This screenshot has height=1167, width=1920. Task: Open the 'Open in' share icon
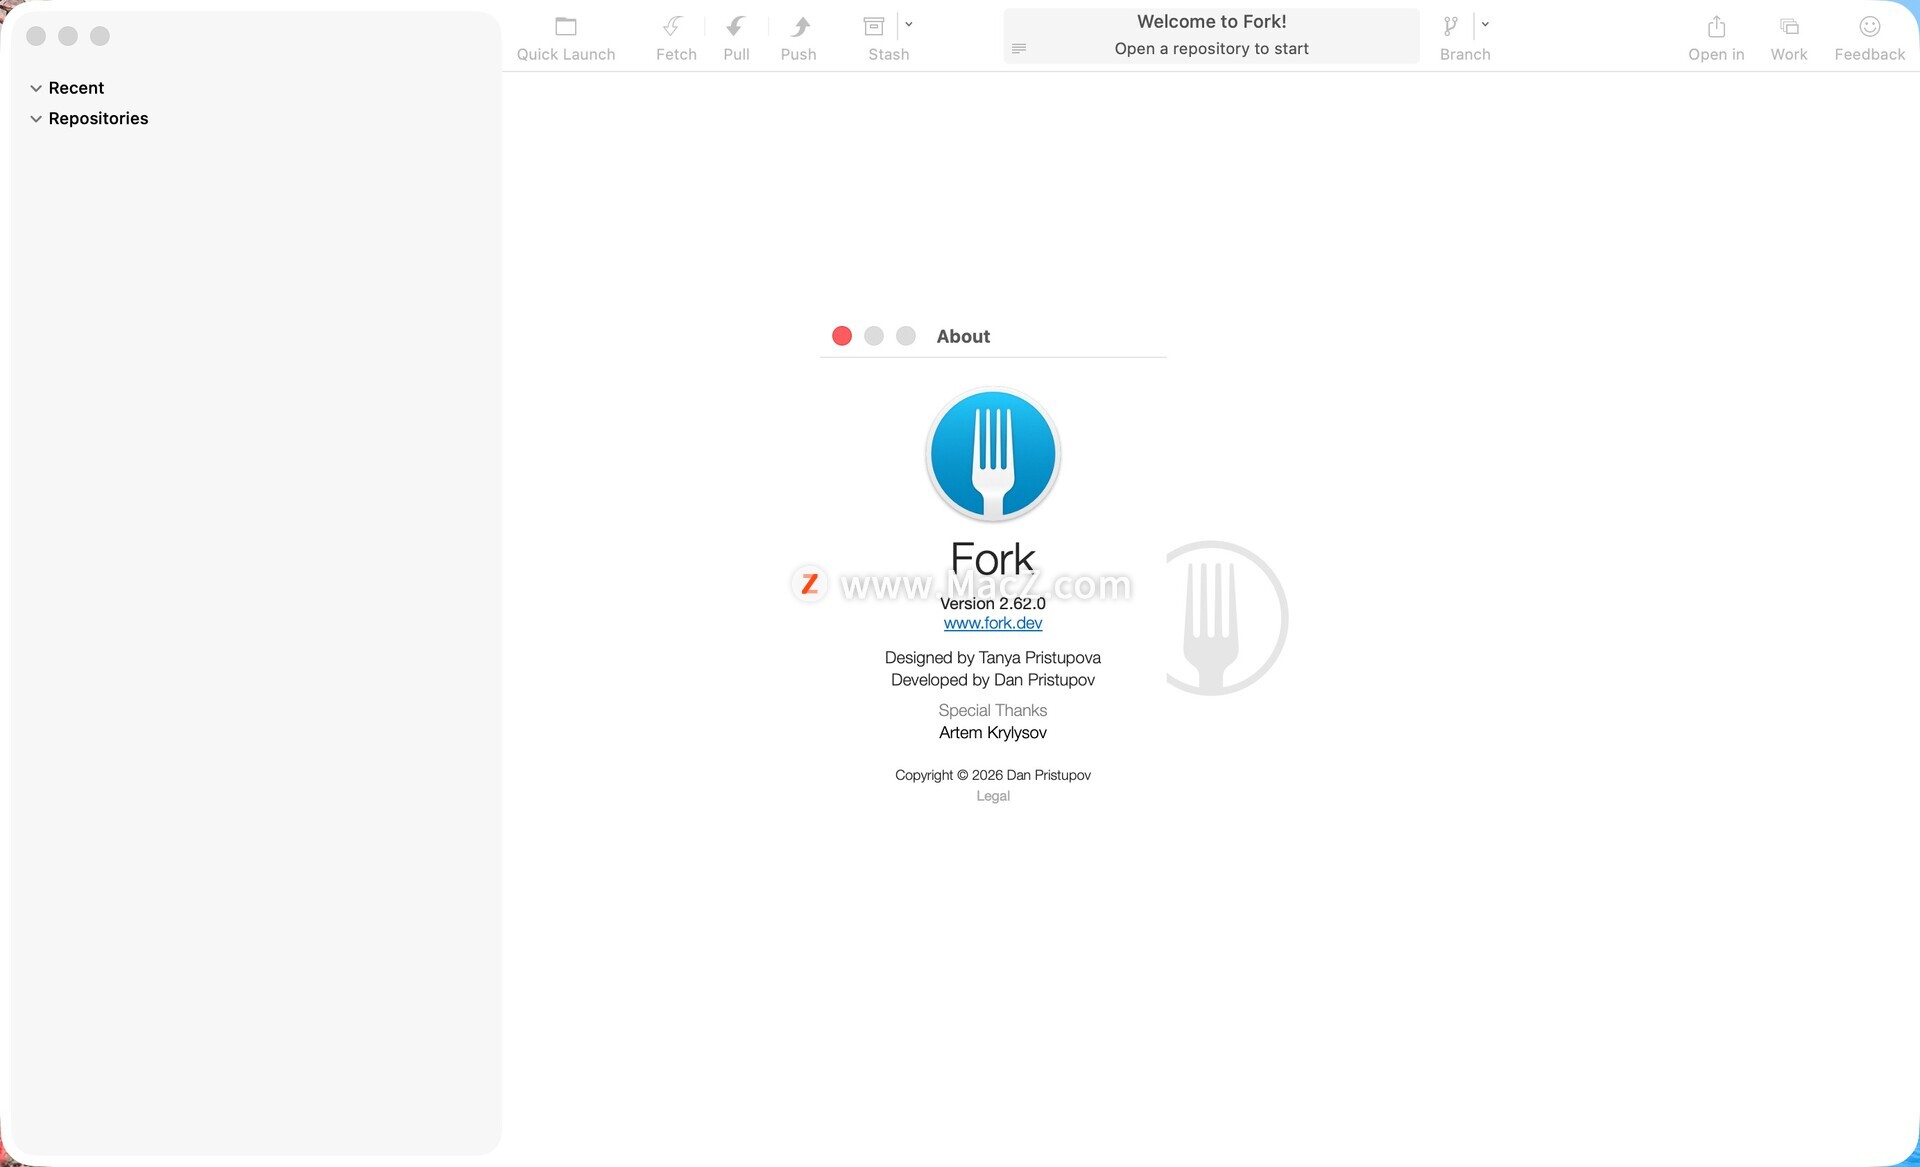point(1716,27)
